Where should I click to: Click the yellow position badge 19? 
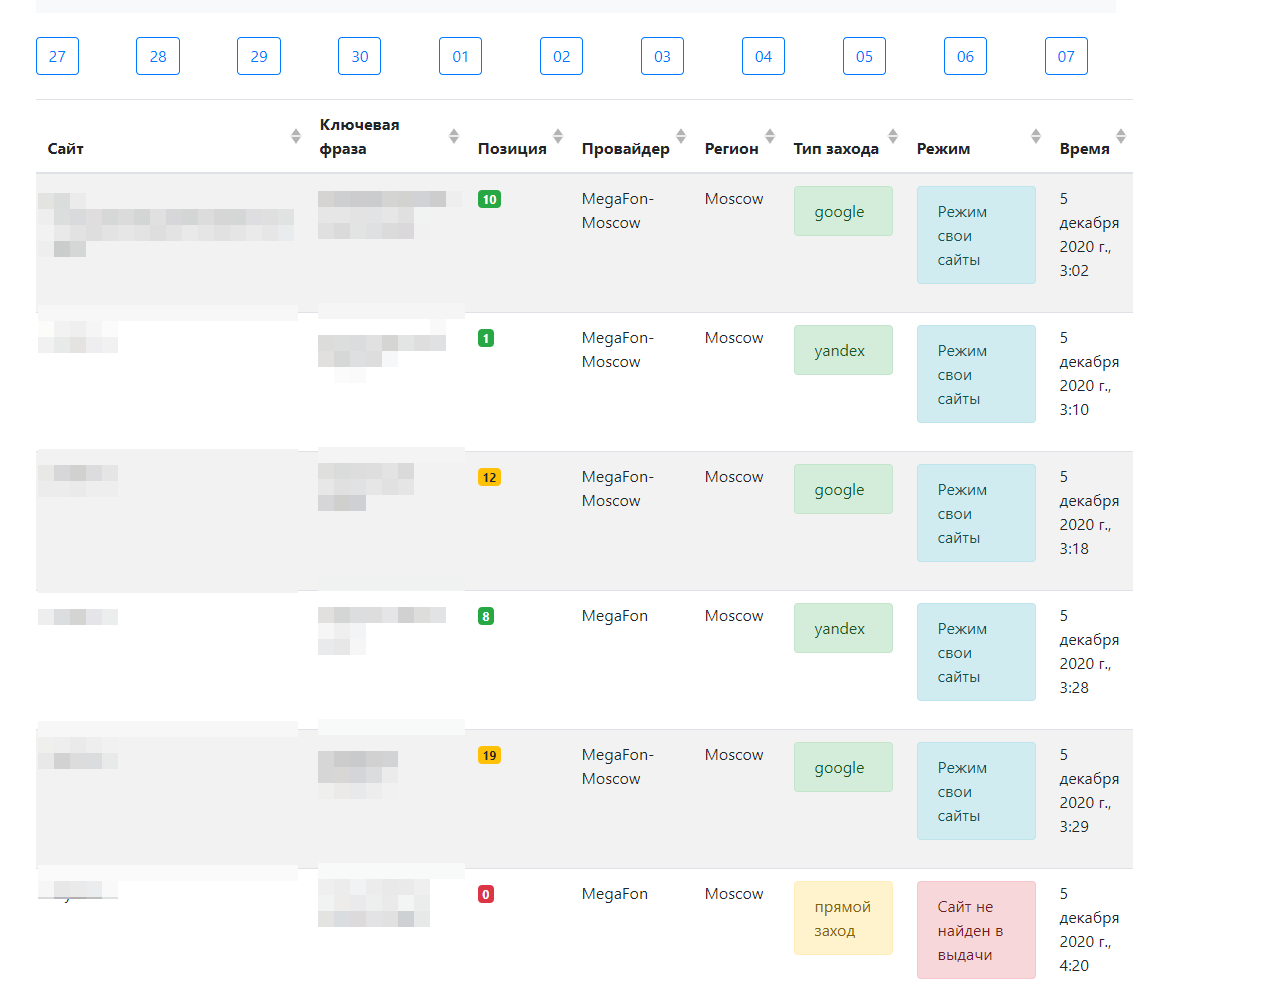tap(489, 755)
